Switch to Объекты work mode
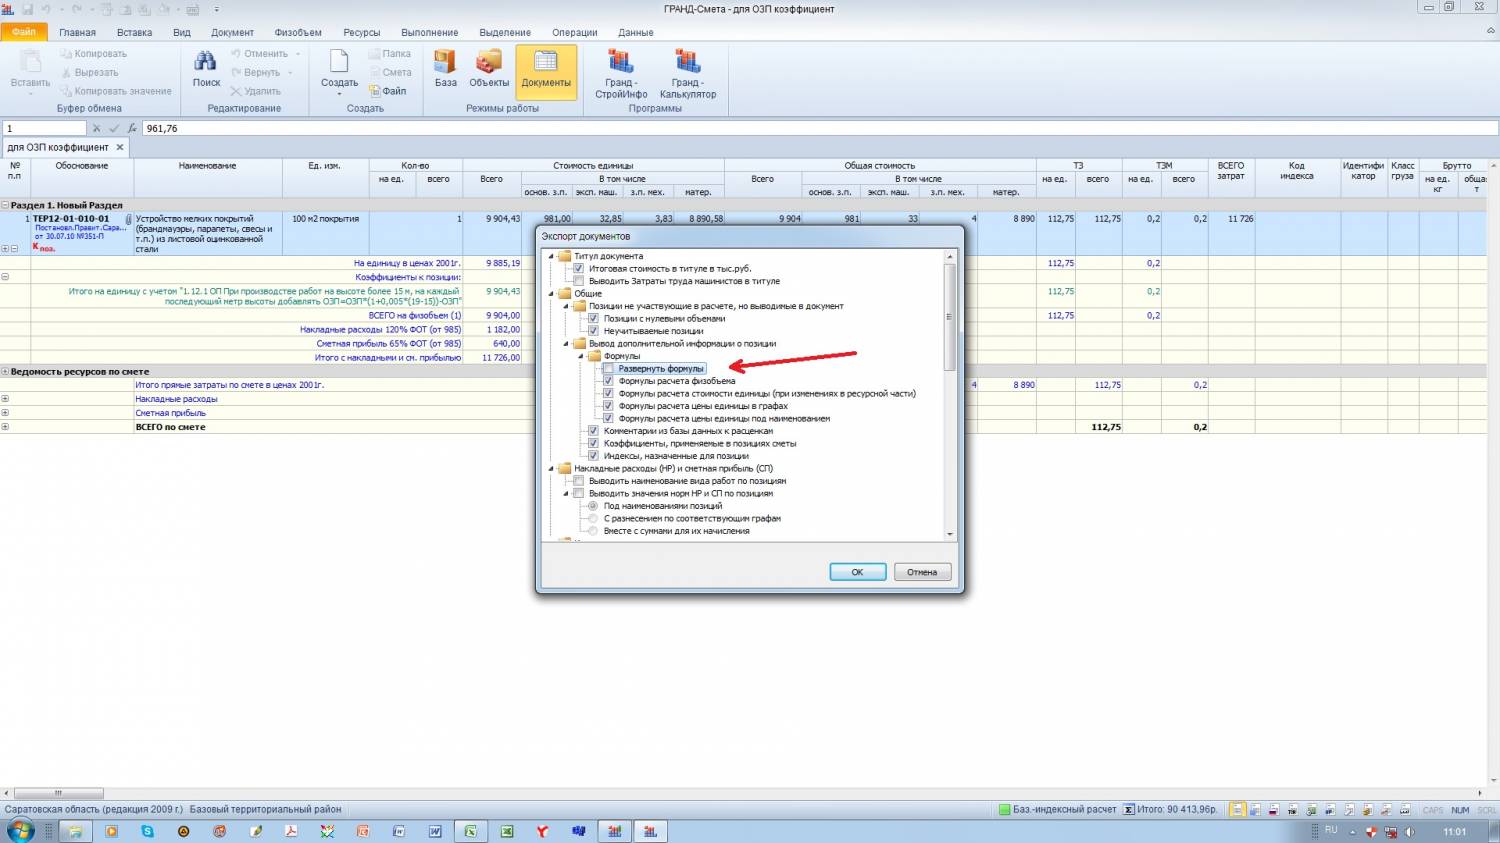The image size is (1500, 843). coord(489,69)
